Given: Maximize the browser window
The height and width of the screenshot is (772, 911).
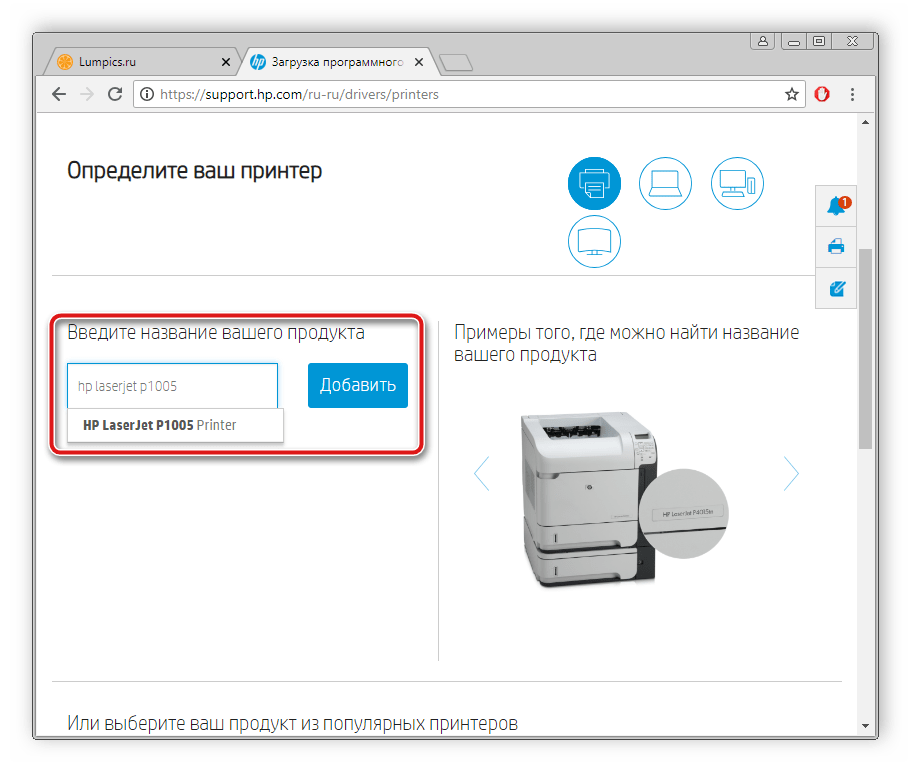Looking at the screenshot, I should pos(819,41).
